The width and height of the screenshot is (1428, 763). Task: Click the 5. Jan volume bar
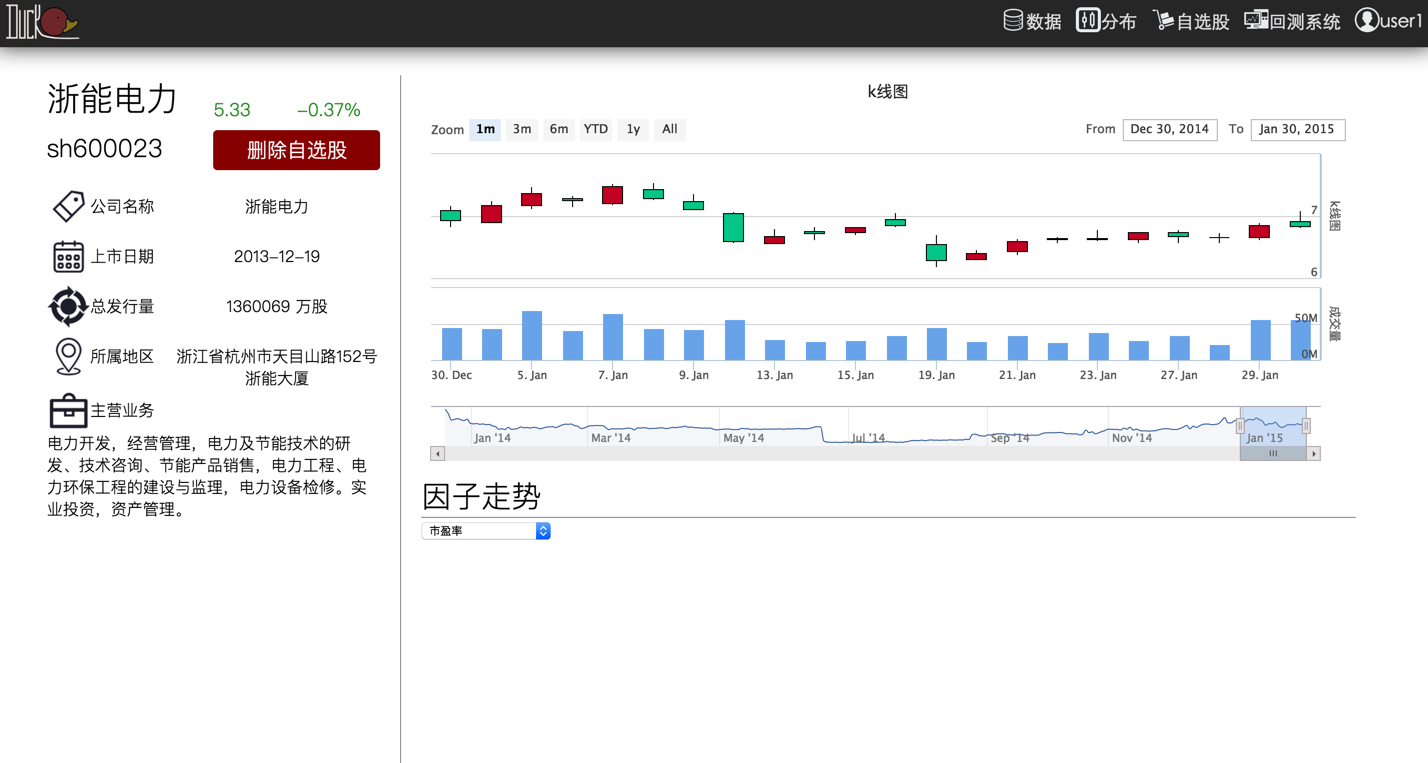pyautogui.click(x=532, y=336)
